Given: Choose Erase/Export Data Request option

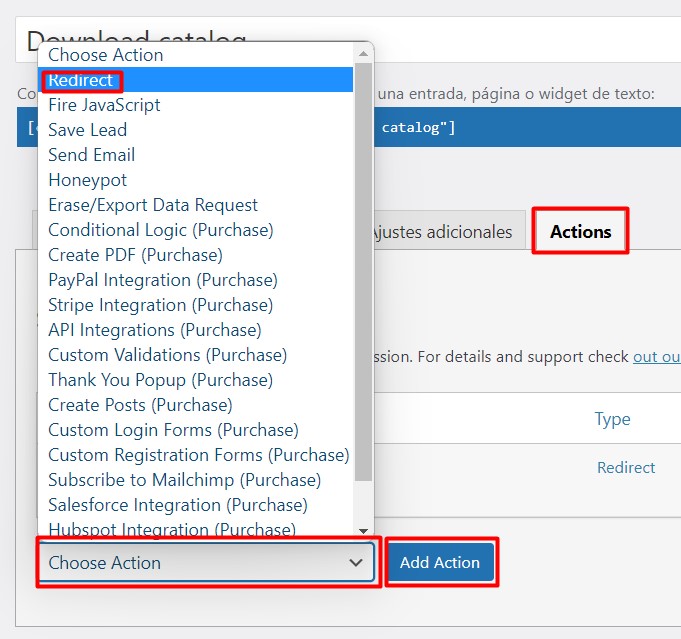Looking at the screenshot, I should (x=153, y=205).
